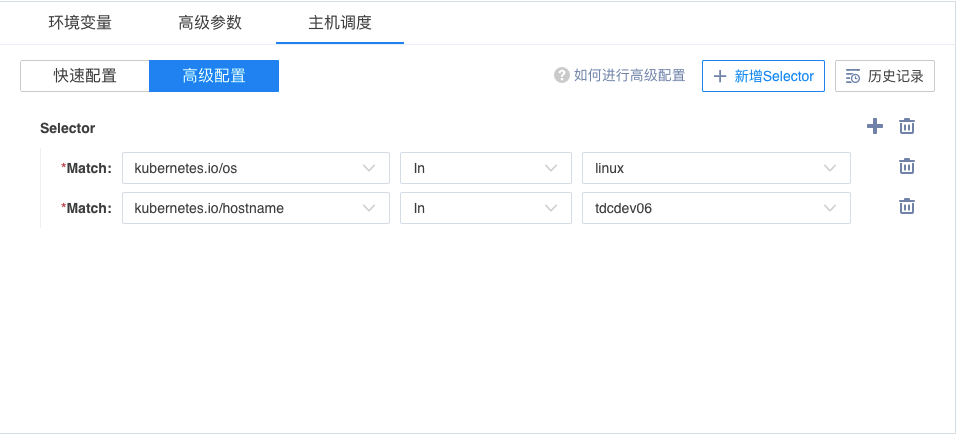Click the Selector heading text
Screen dimensions: 956x434
coord(68,129)
